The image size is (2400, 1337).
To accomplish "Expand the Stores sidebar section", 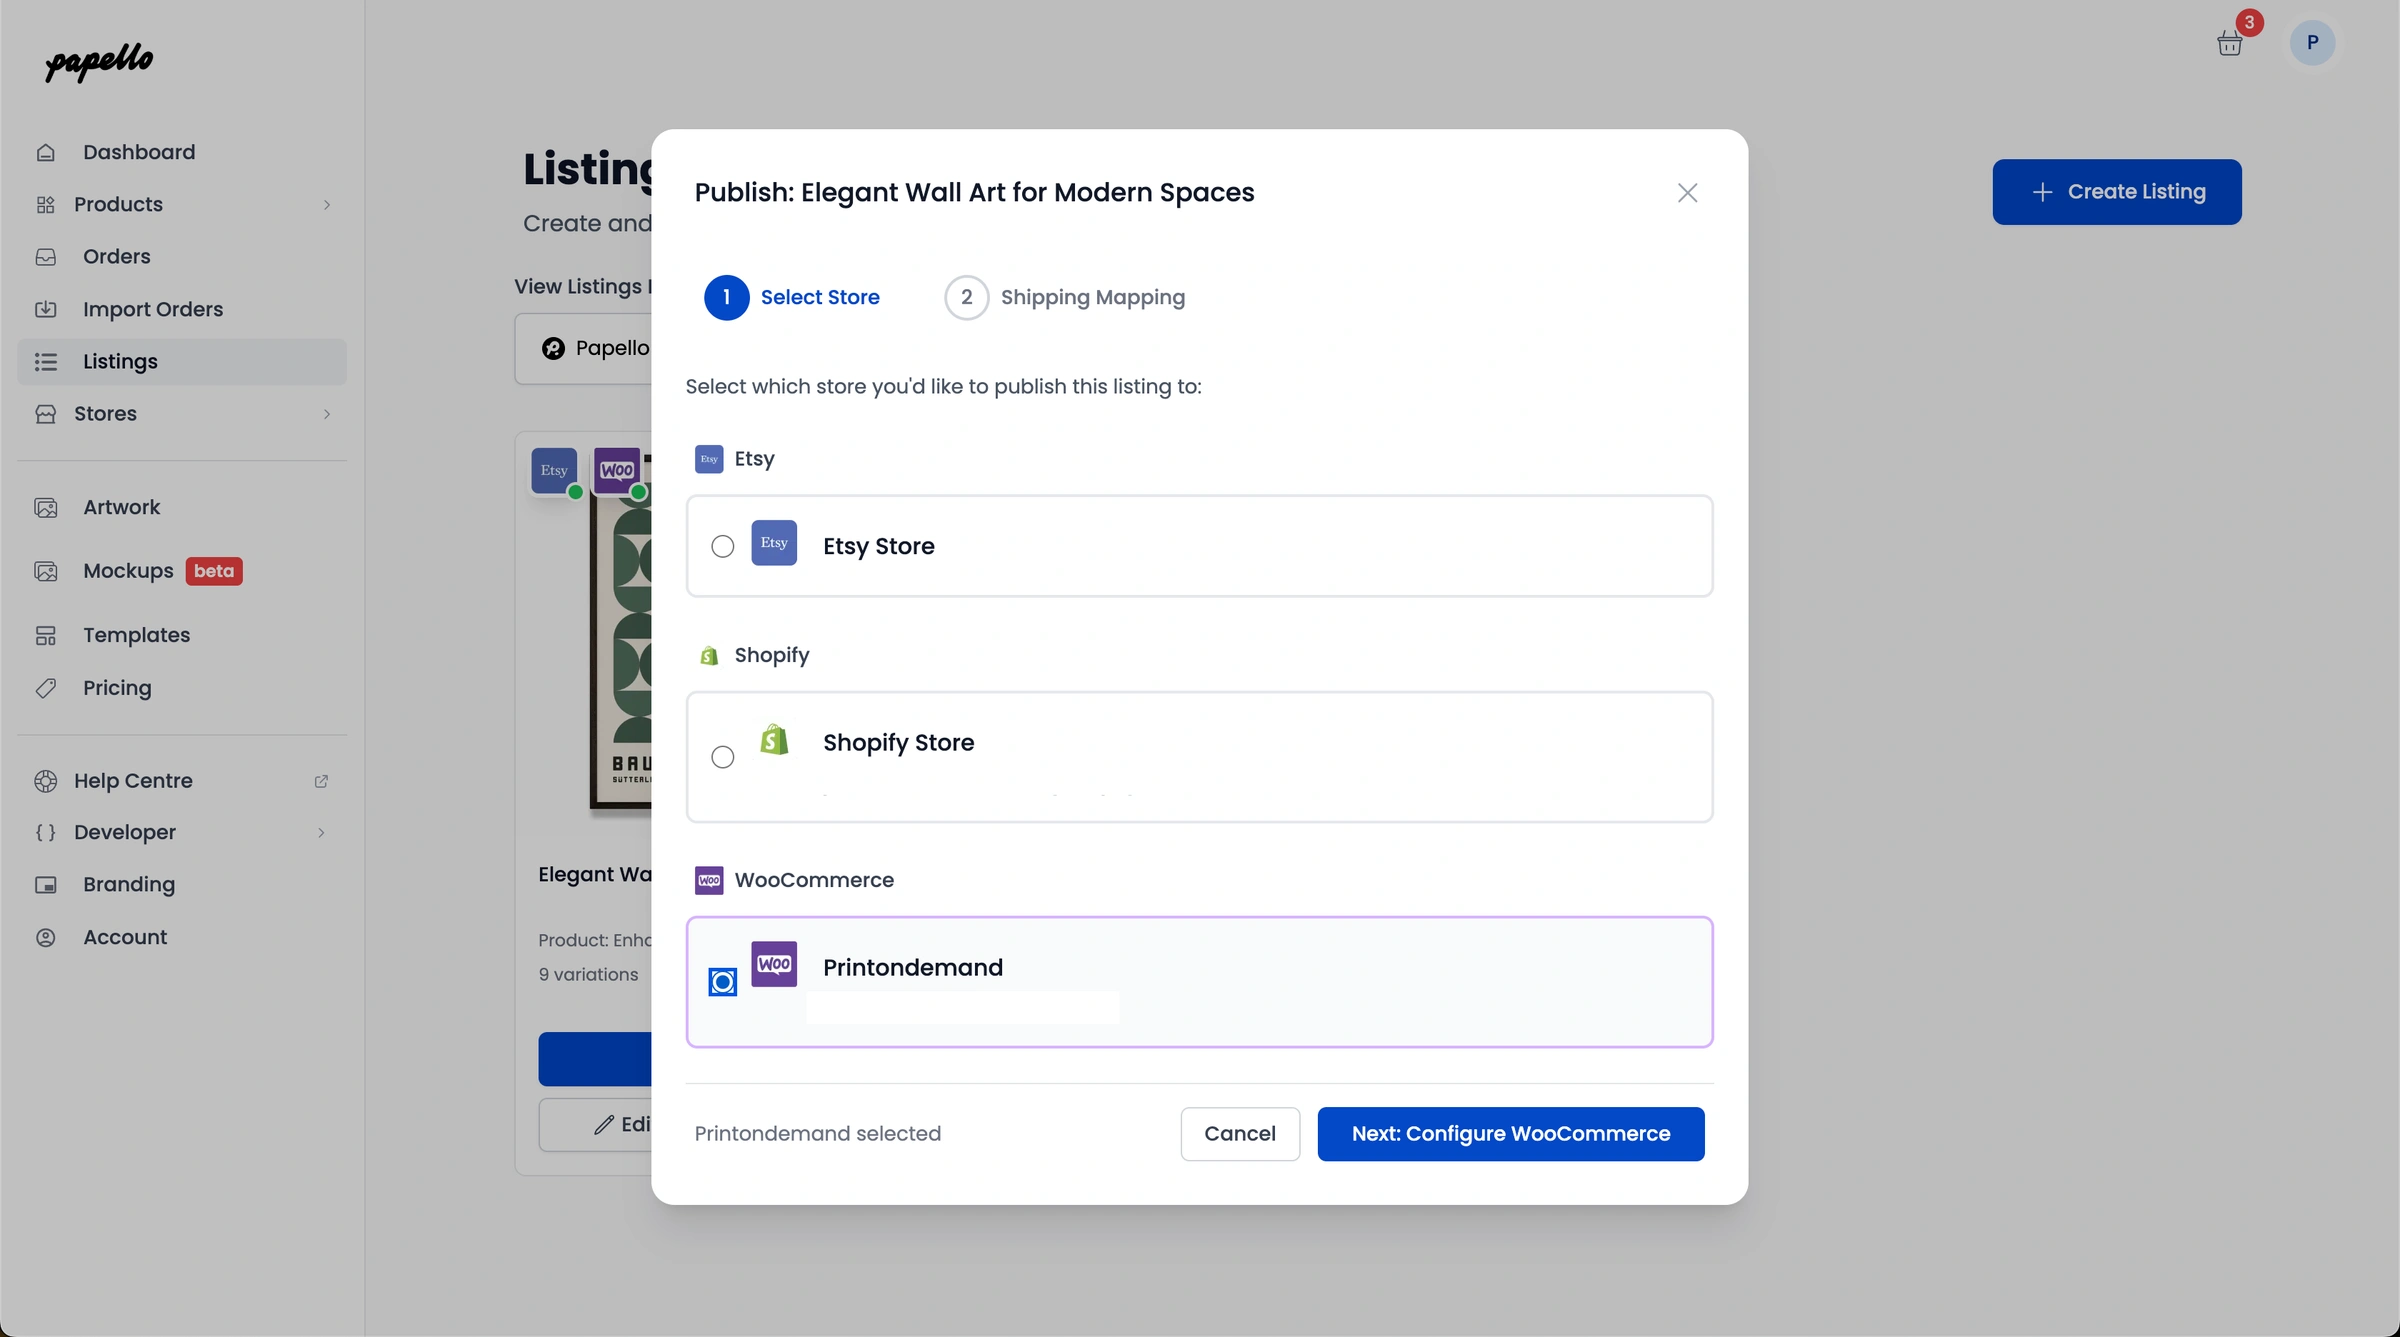I will (327, 413).
